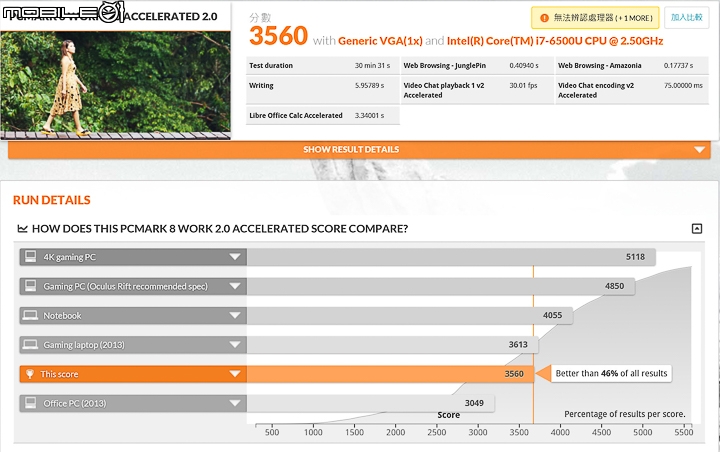Image resolution: width=720 pixels, height=452 pixels.
Task: Click the orange 3560 score bar
Action: 391,374
